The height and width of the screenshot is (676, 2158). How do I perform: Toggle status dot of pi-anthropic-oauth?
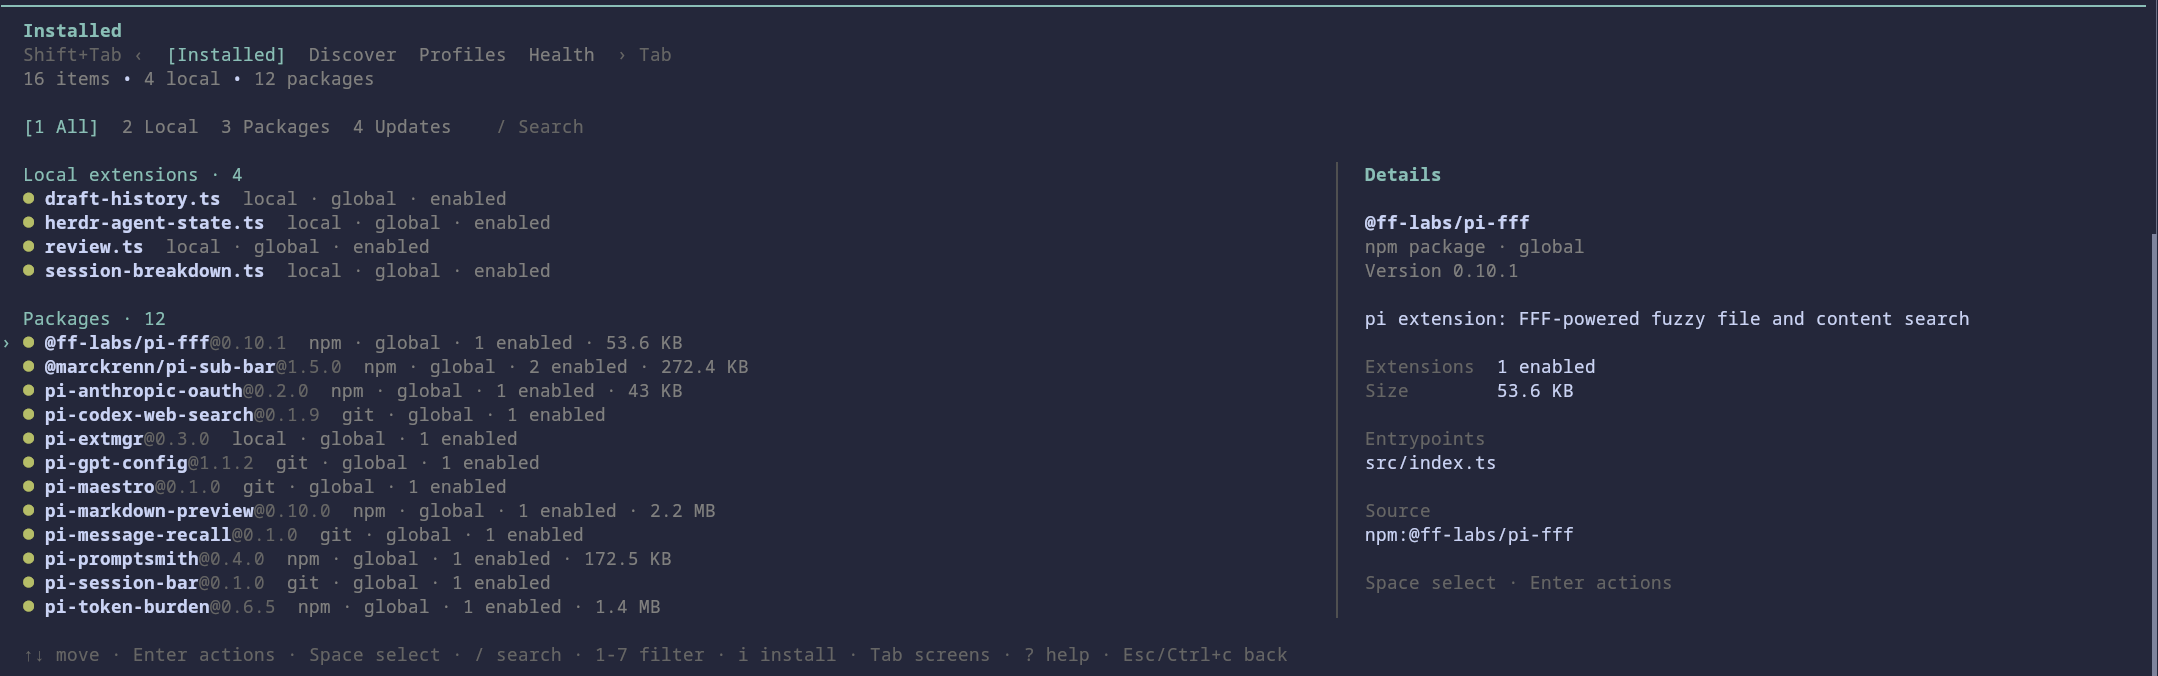tap(29, 391)
